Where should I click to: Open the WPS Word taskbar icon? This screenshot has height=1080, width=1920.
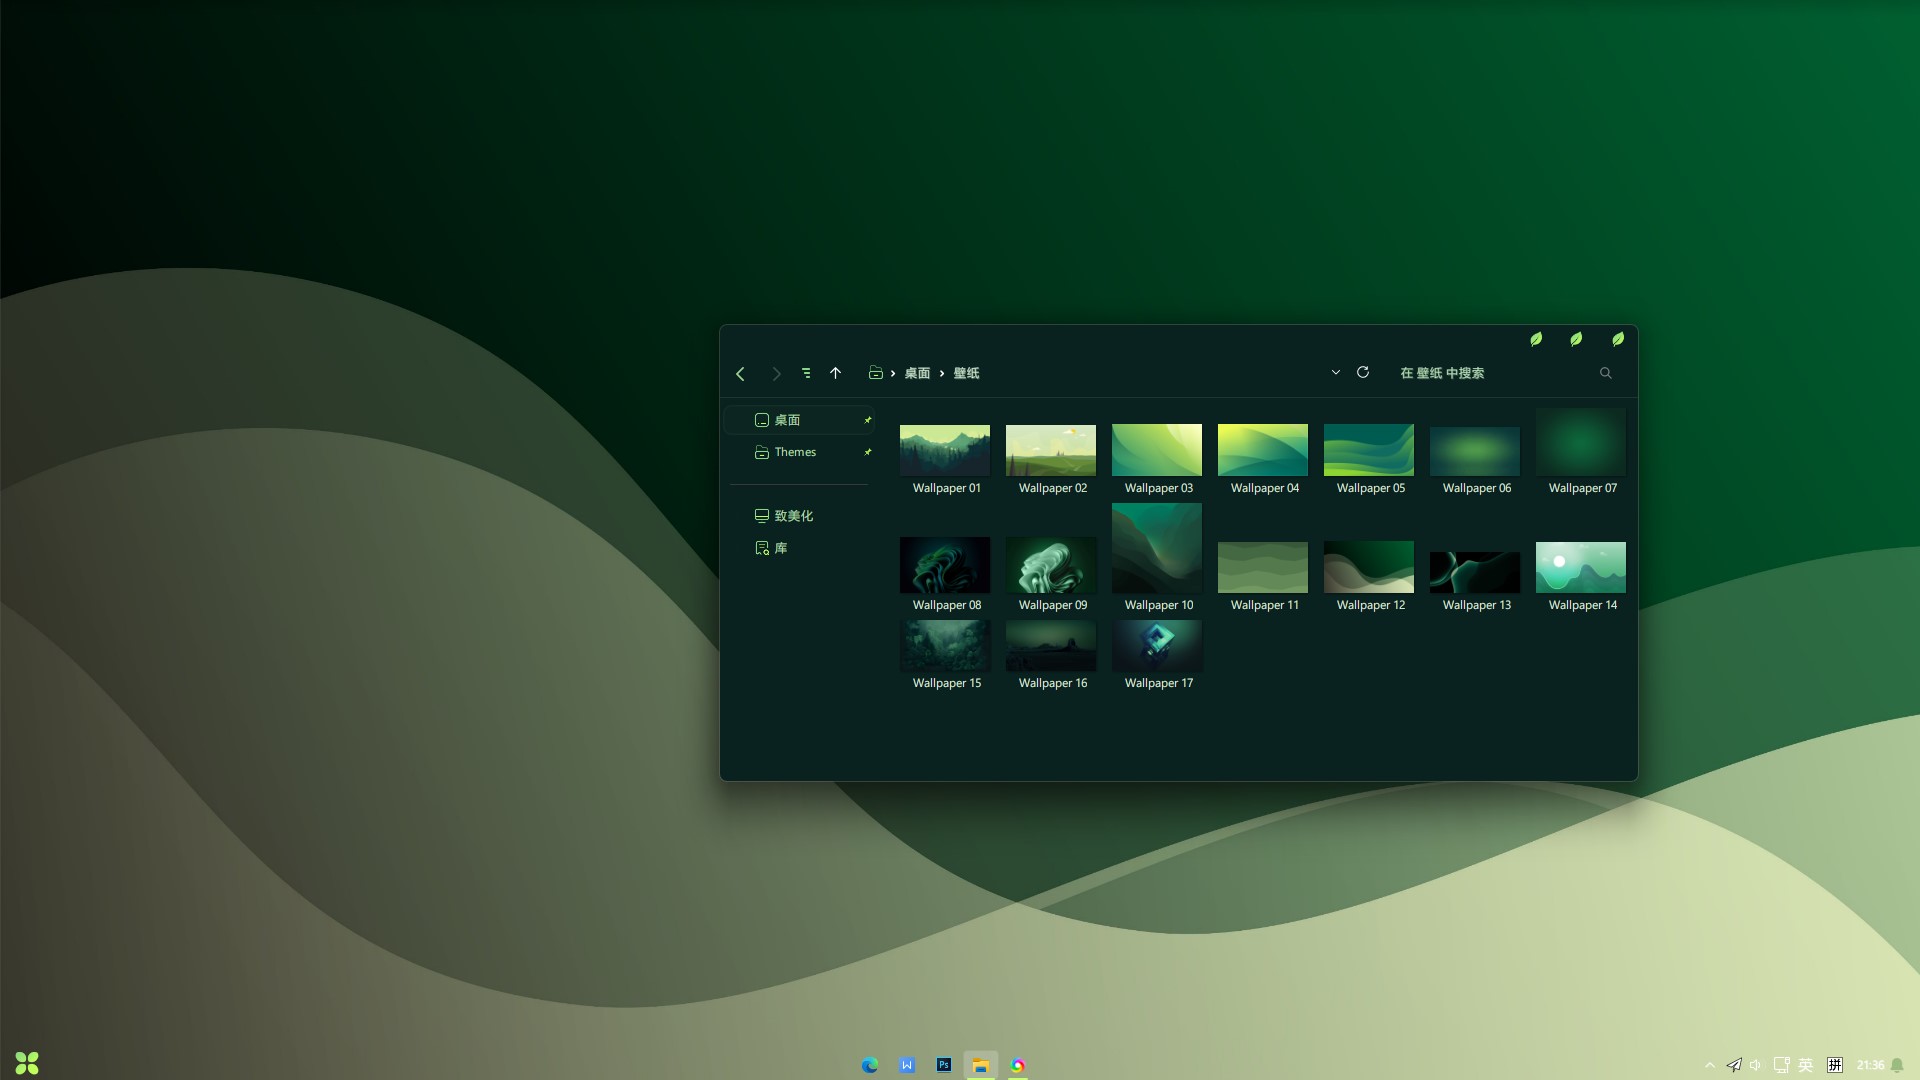907,1065
